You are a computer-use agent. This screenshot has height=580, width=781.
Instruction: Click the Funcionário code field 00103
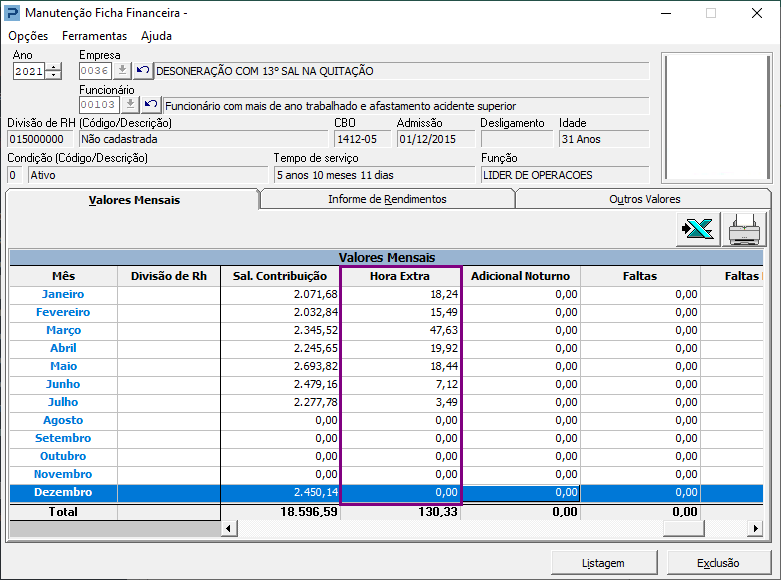[x=99, y=105]
